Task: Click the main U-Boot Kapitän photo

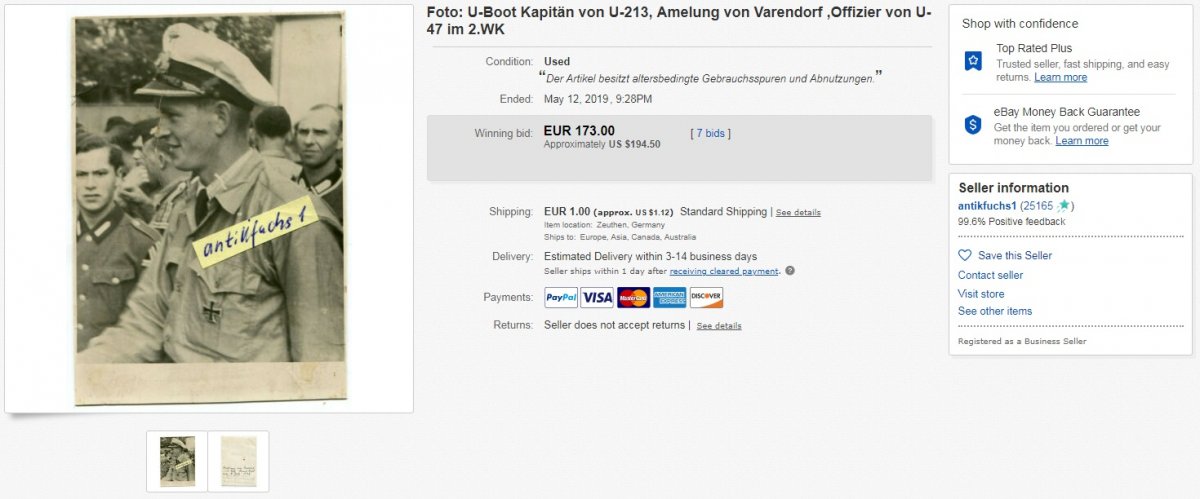Action: coord(209,208)
